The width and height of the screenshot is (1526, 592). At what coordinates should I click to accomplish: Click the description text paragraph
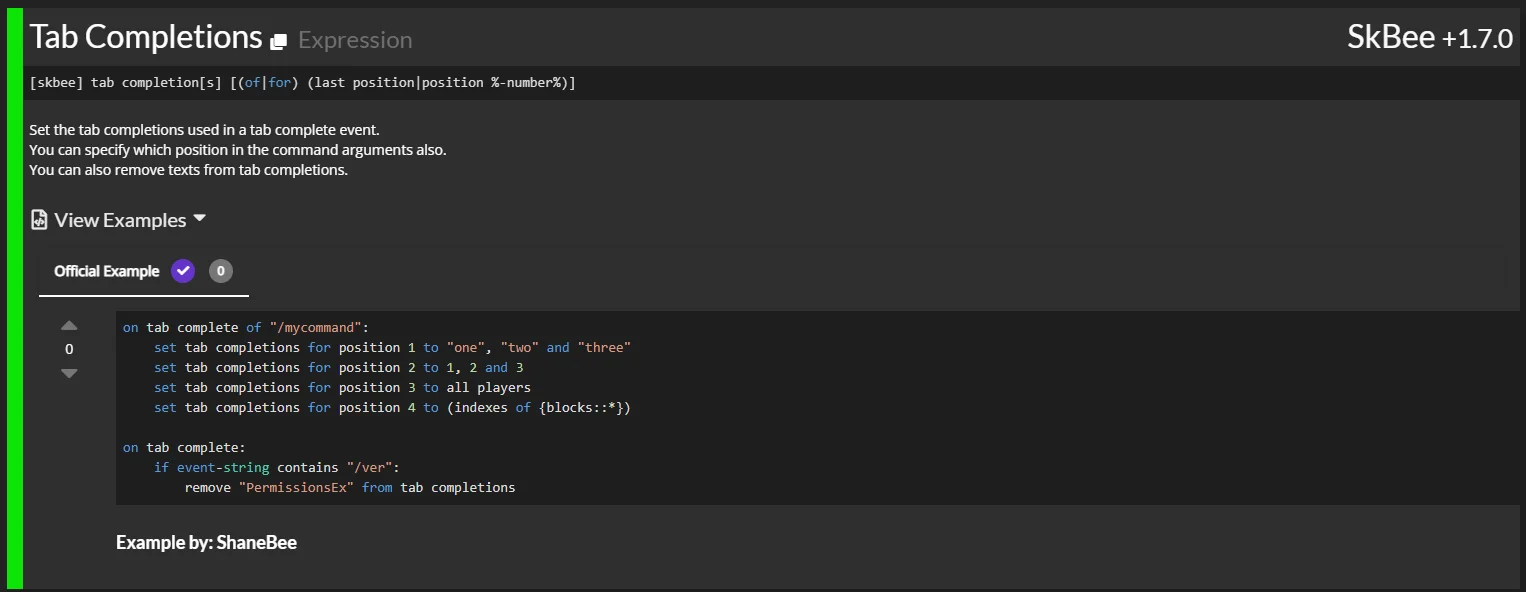(238, 150)
